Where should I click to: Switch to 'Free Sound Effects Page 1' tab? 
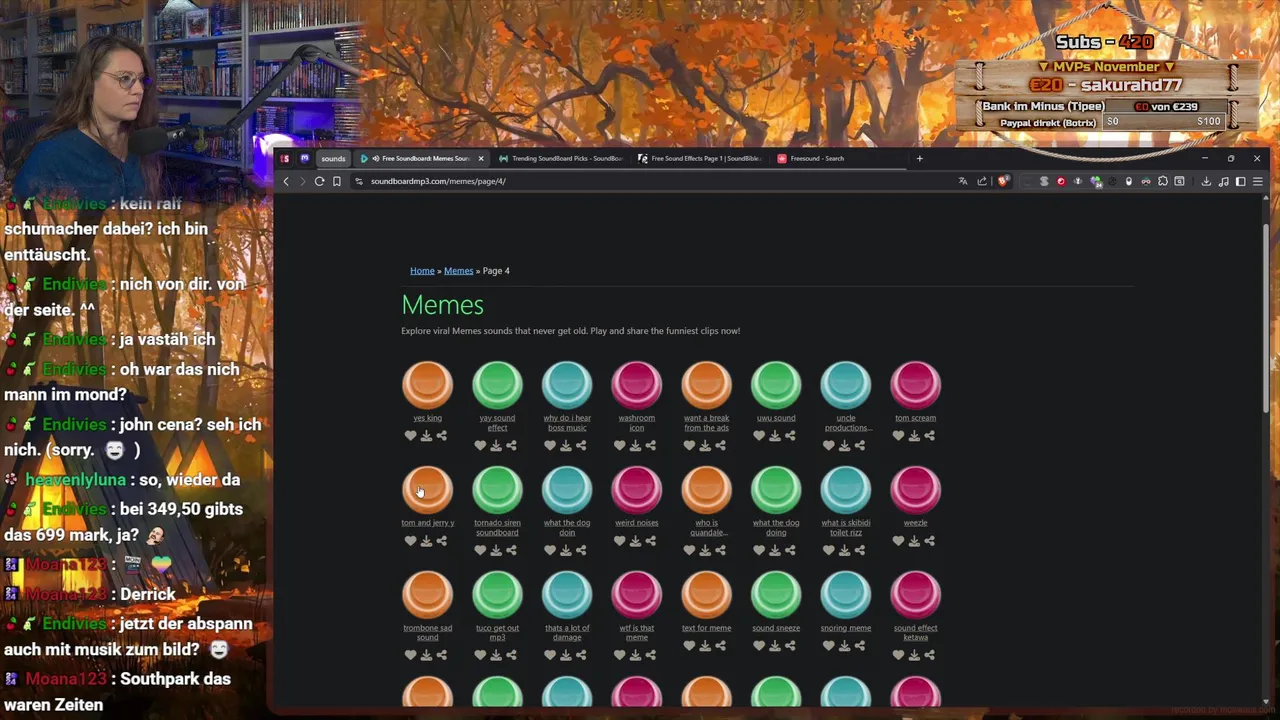click(x=700, y=158)
